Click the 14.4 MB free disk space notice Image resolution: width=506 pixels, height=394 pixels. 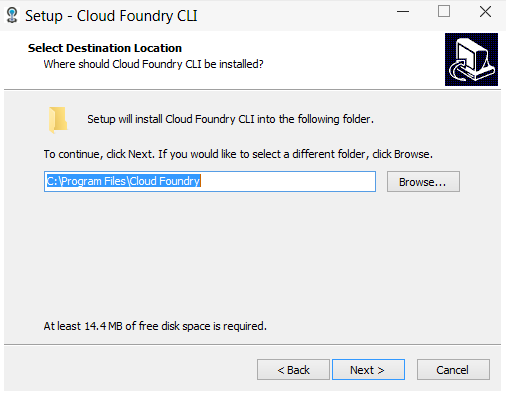click(155, 326)
